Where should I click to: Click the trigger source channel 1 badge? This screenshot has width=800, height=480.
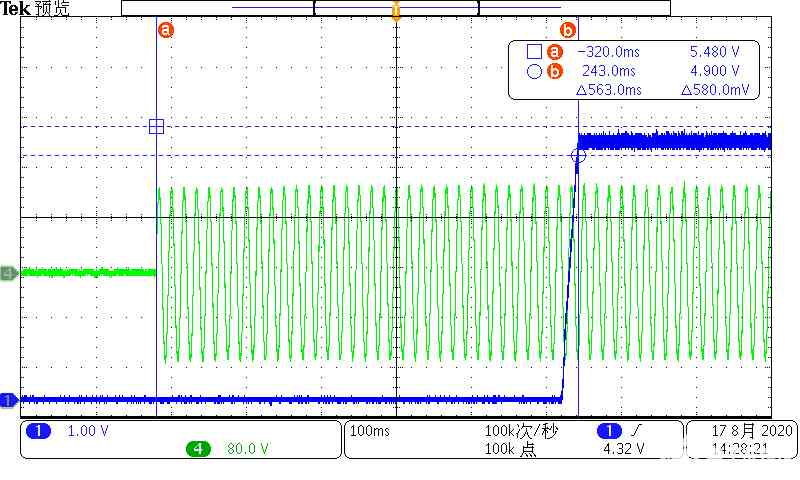(609, 432)
